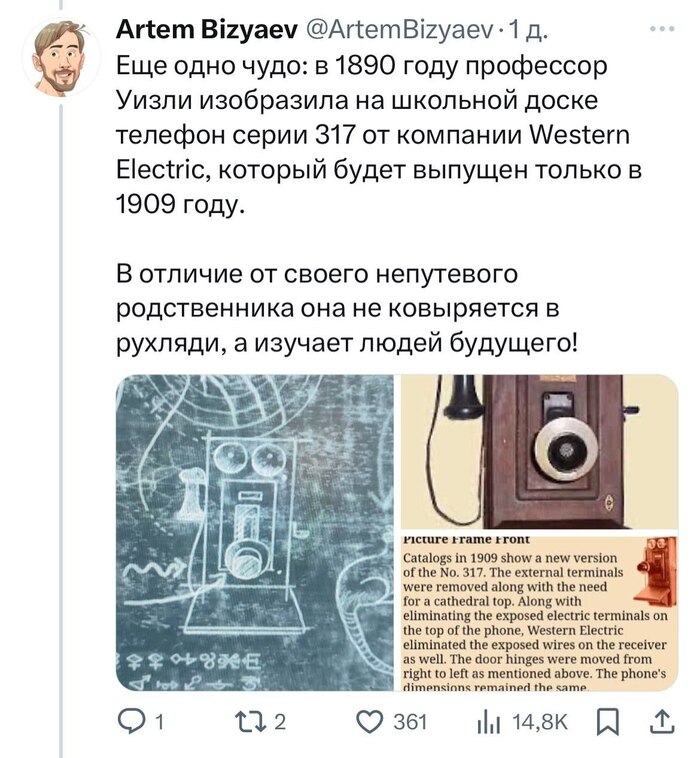Open the chalkboard telephone drawing image
This screenshot has height=758, width=700.
(255, 533)
